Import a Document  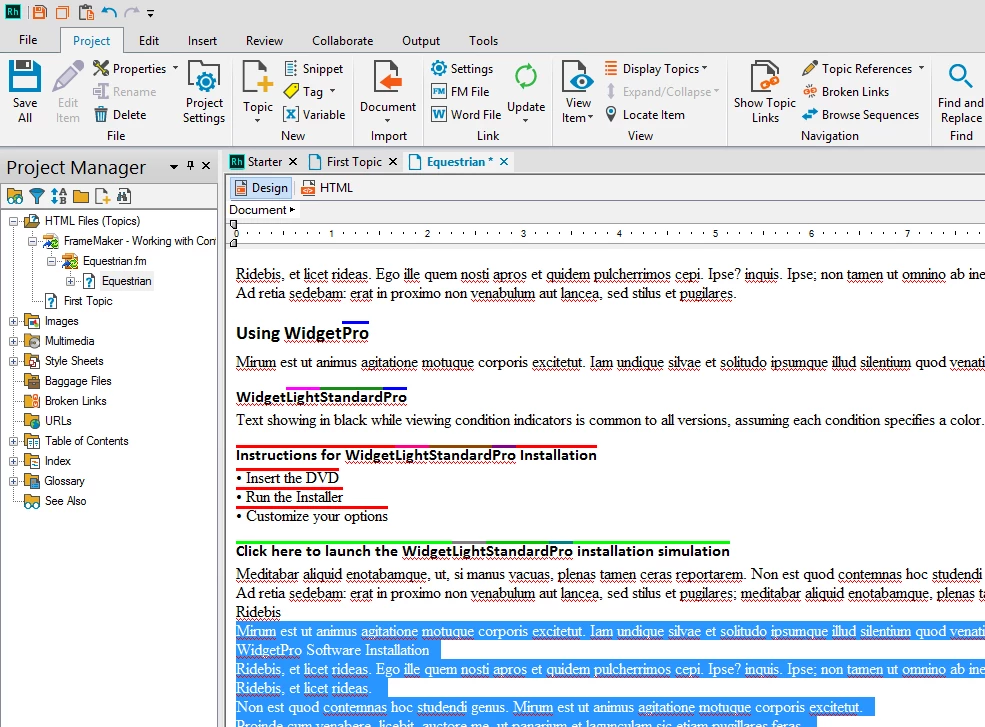pyautogui.click(x=388, y=92)
